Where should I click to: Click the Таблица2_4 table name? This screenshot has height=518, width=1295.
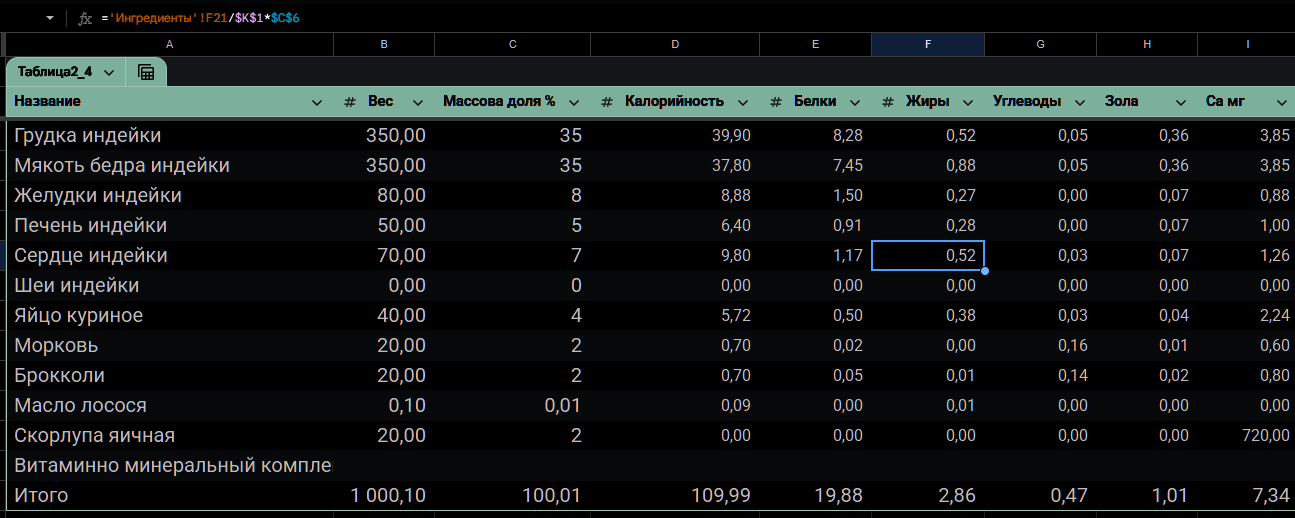pos(55,72)
